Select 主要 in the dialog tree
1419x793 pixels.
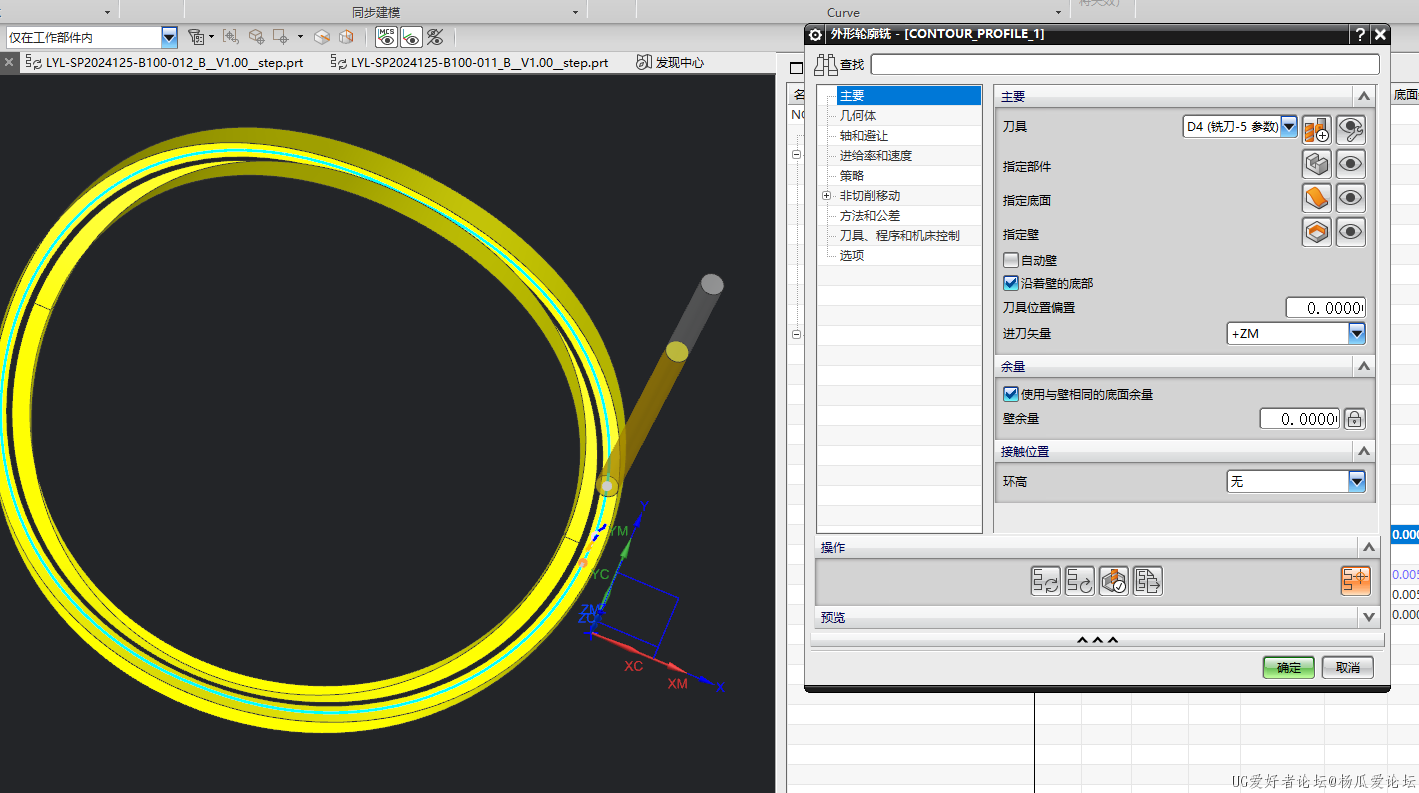click(909, 96)
